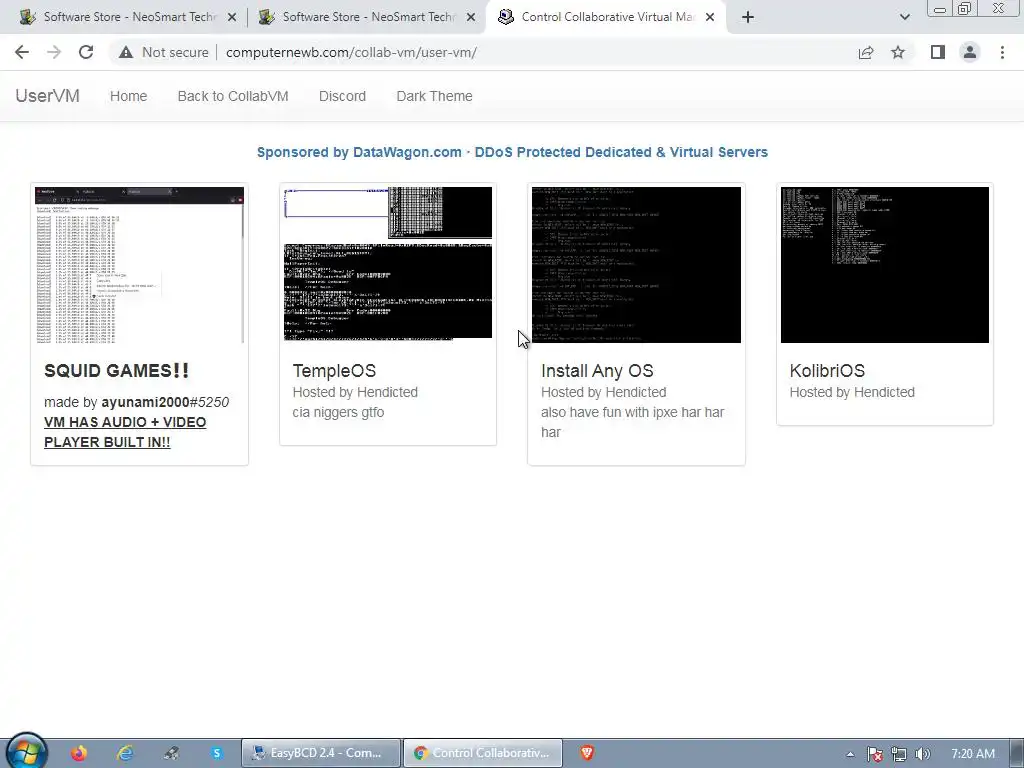Close the first Software Store tab

tap(232, 18)
